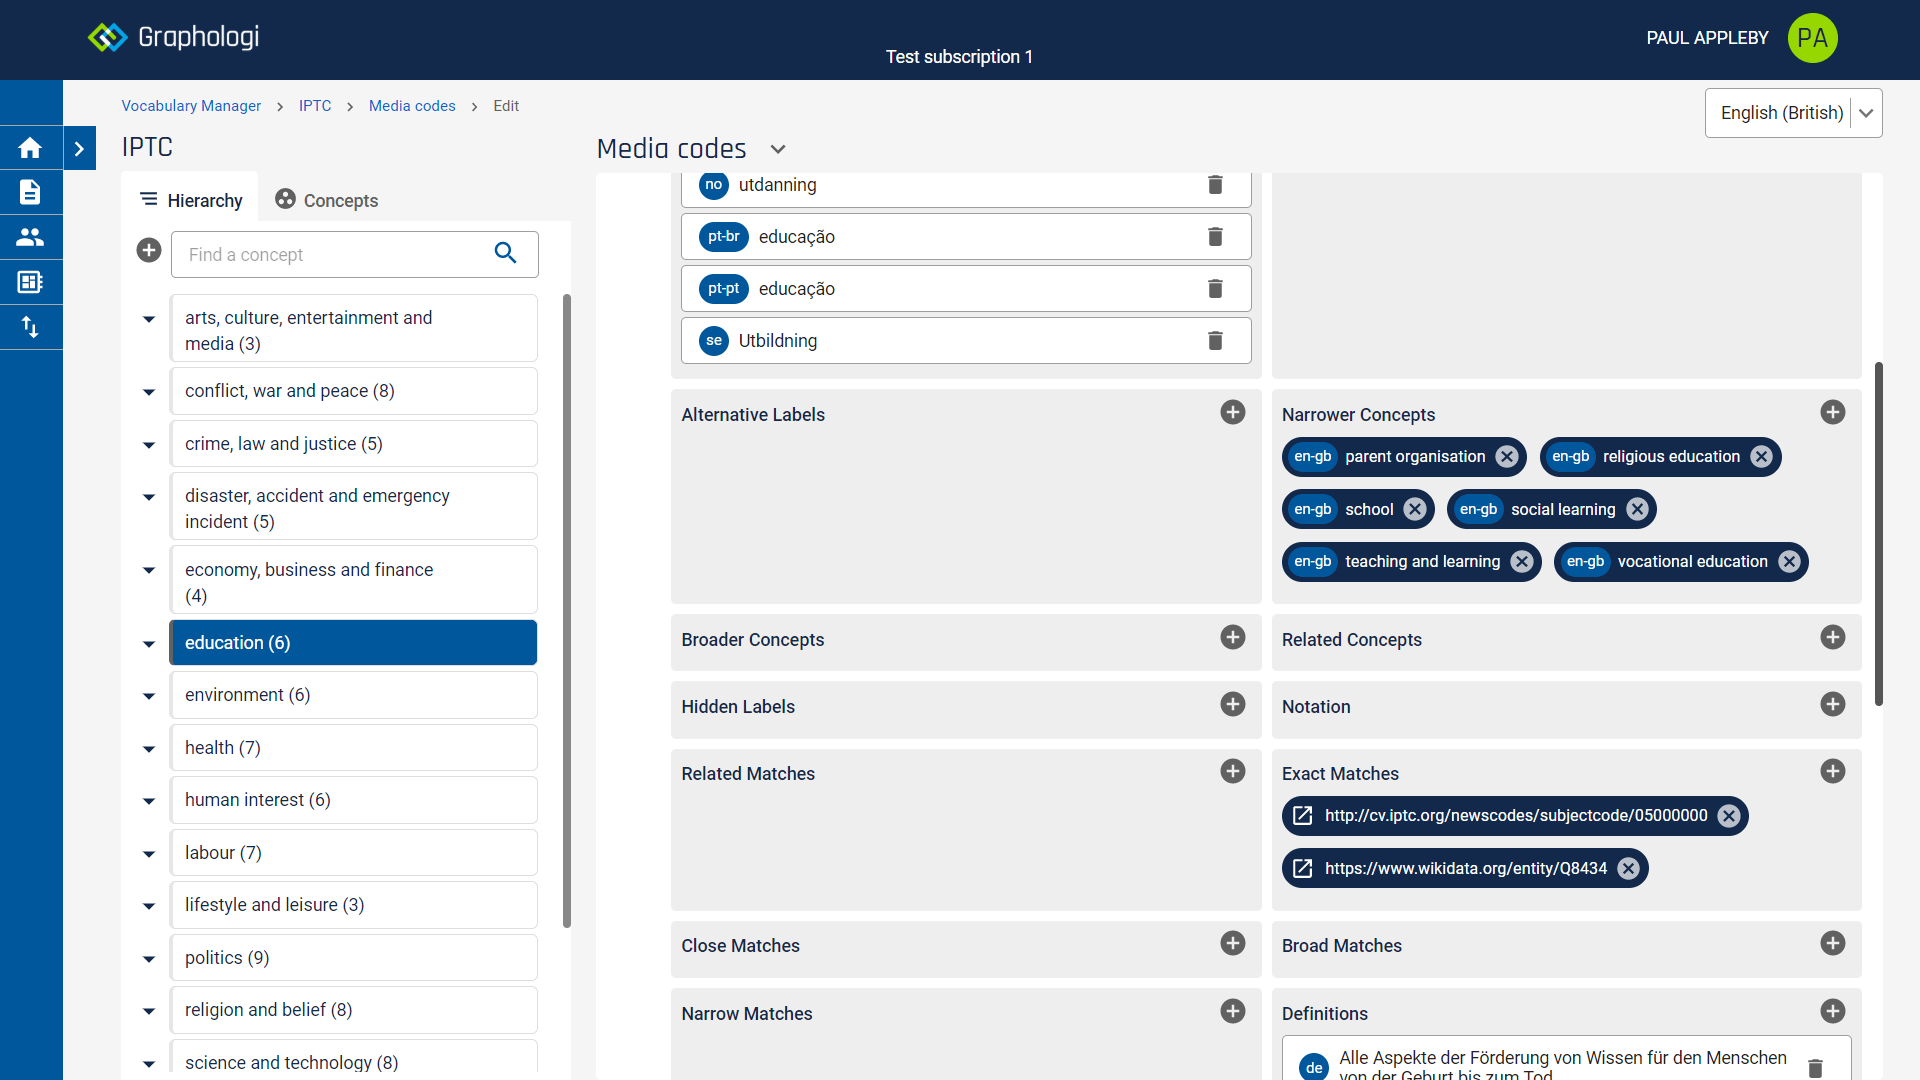Add new concept with plus beside search
The width and height of the screenshot is (1920, 1080).
(x=149, y=251)
